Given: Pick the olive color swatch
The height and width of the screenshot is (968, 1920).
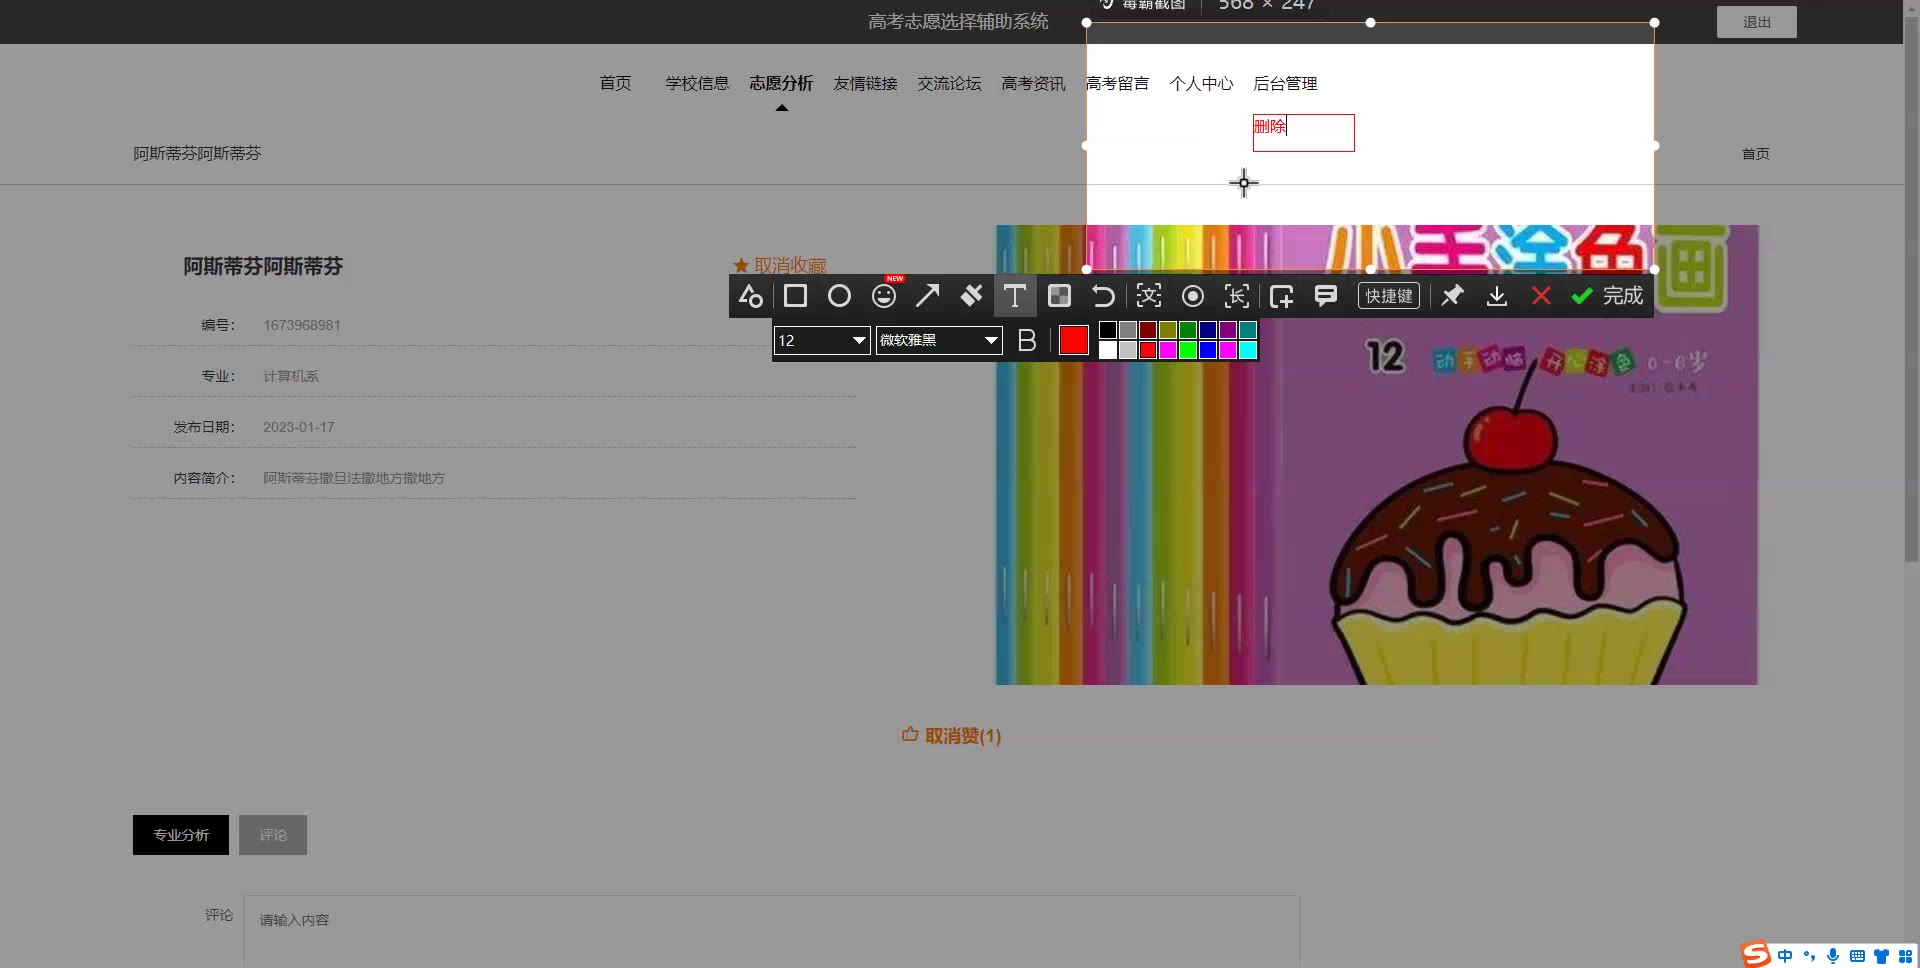Looking at the screenshot, I should coord(1168,330).
